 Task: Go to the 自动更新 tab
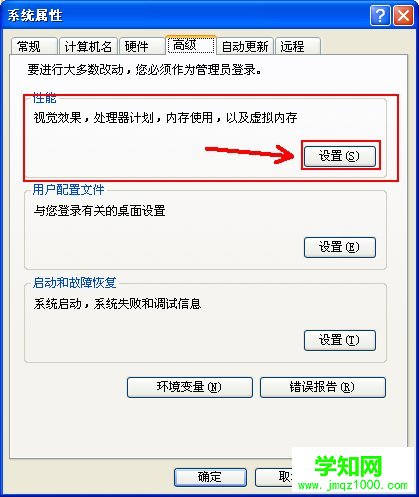pos(245,46)
